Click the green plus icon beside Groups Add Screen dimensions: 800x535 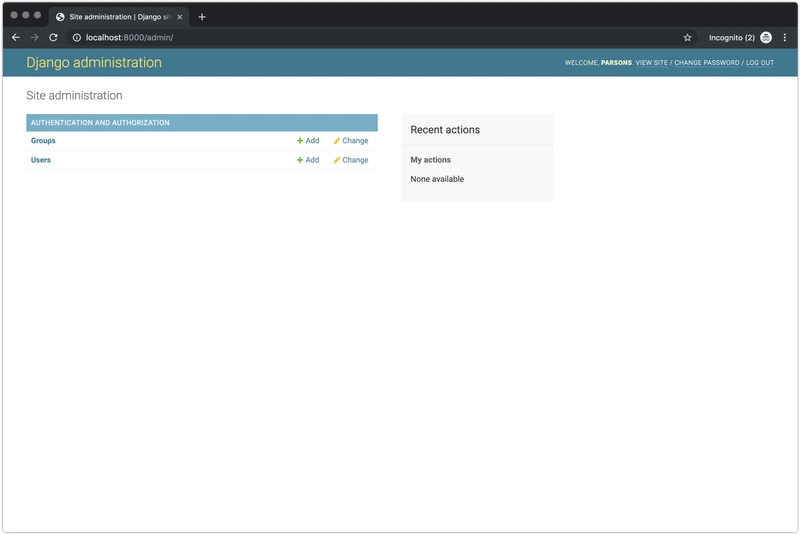pyautogui.click(x=300, y=141)
